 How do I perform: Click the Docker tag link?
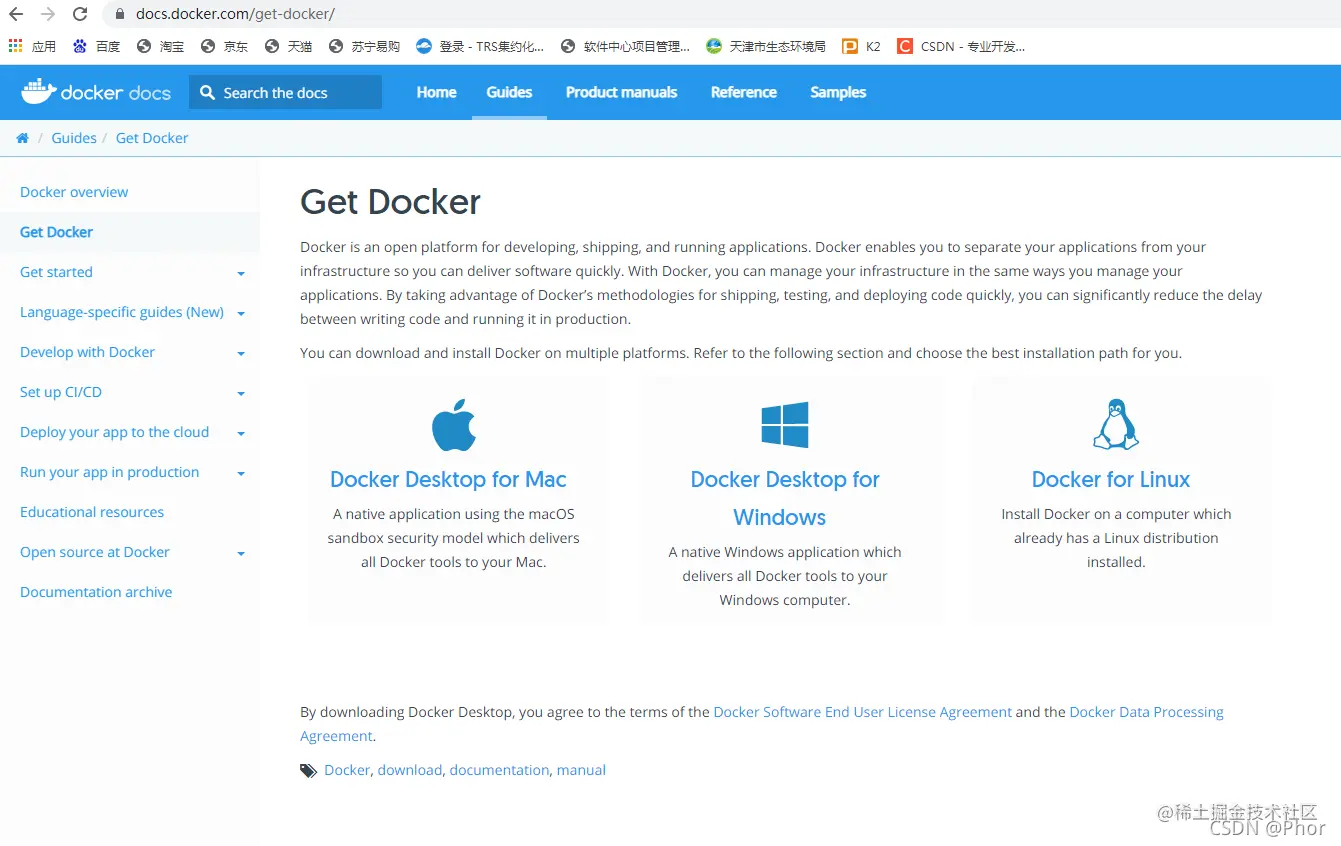(347, 770)
